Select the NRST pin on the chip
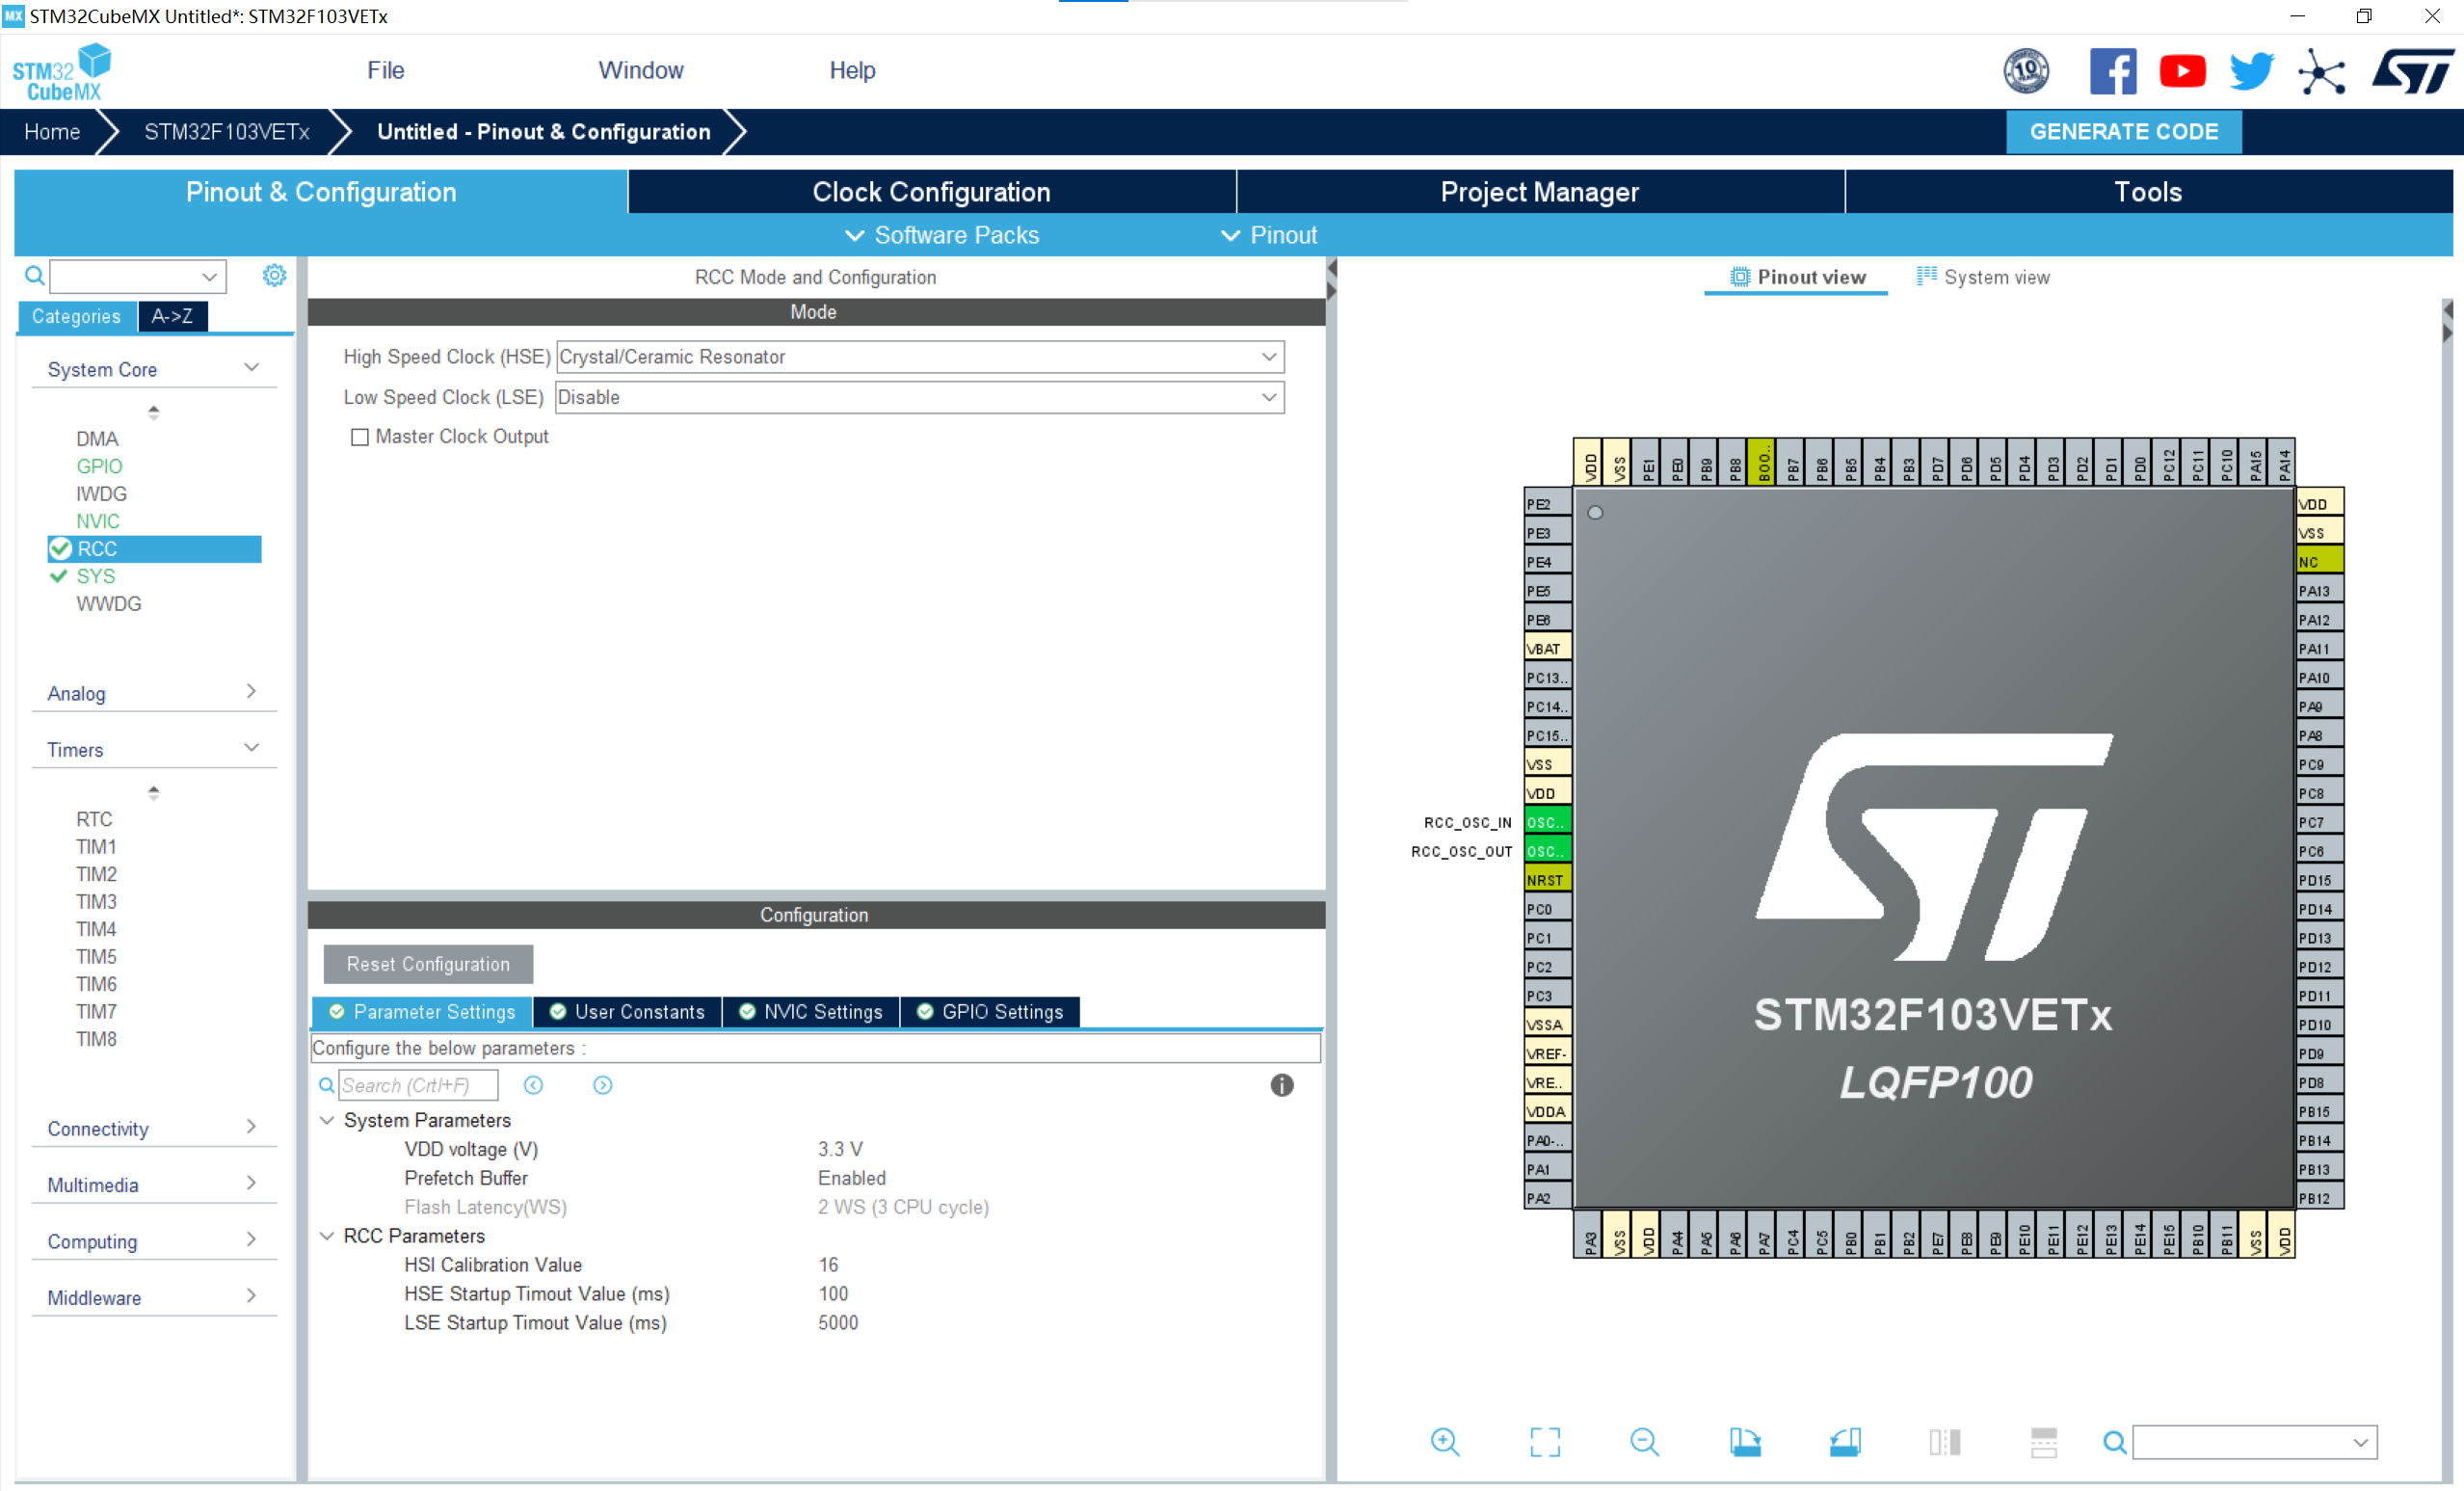 coord(1547,880)
